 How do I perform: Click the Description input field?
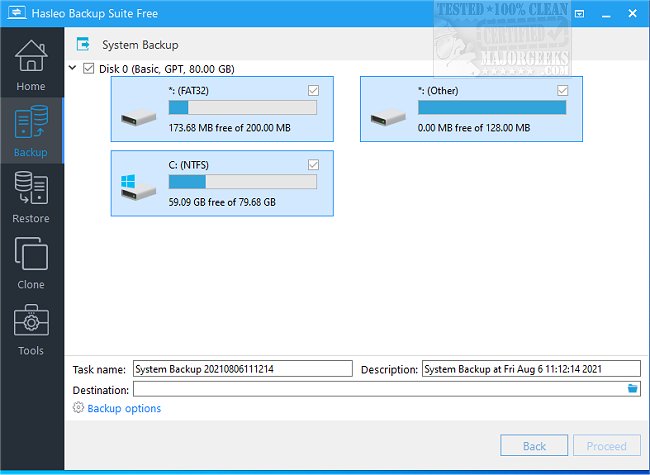click(x=531, y=368)
